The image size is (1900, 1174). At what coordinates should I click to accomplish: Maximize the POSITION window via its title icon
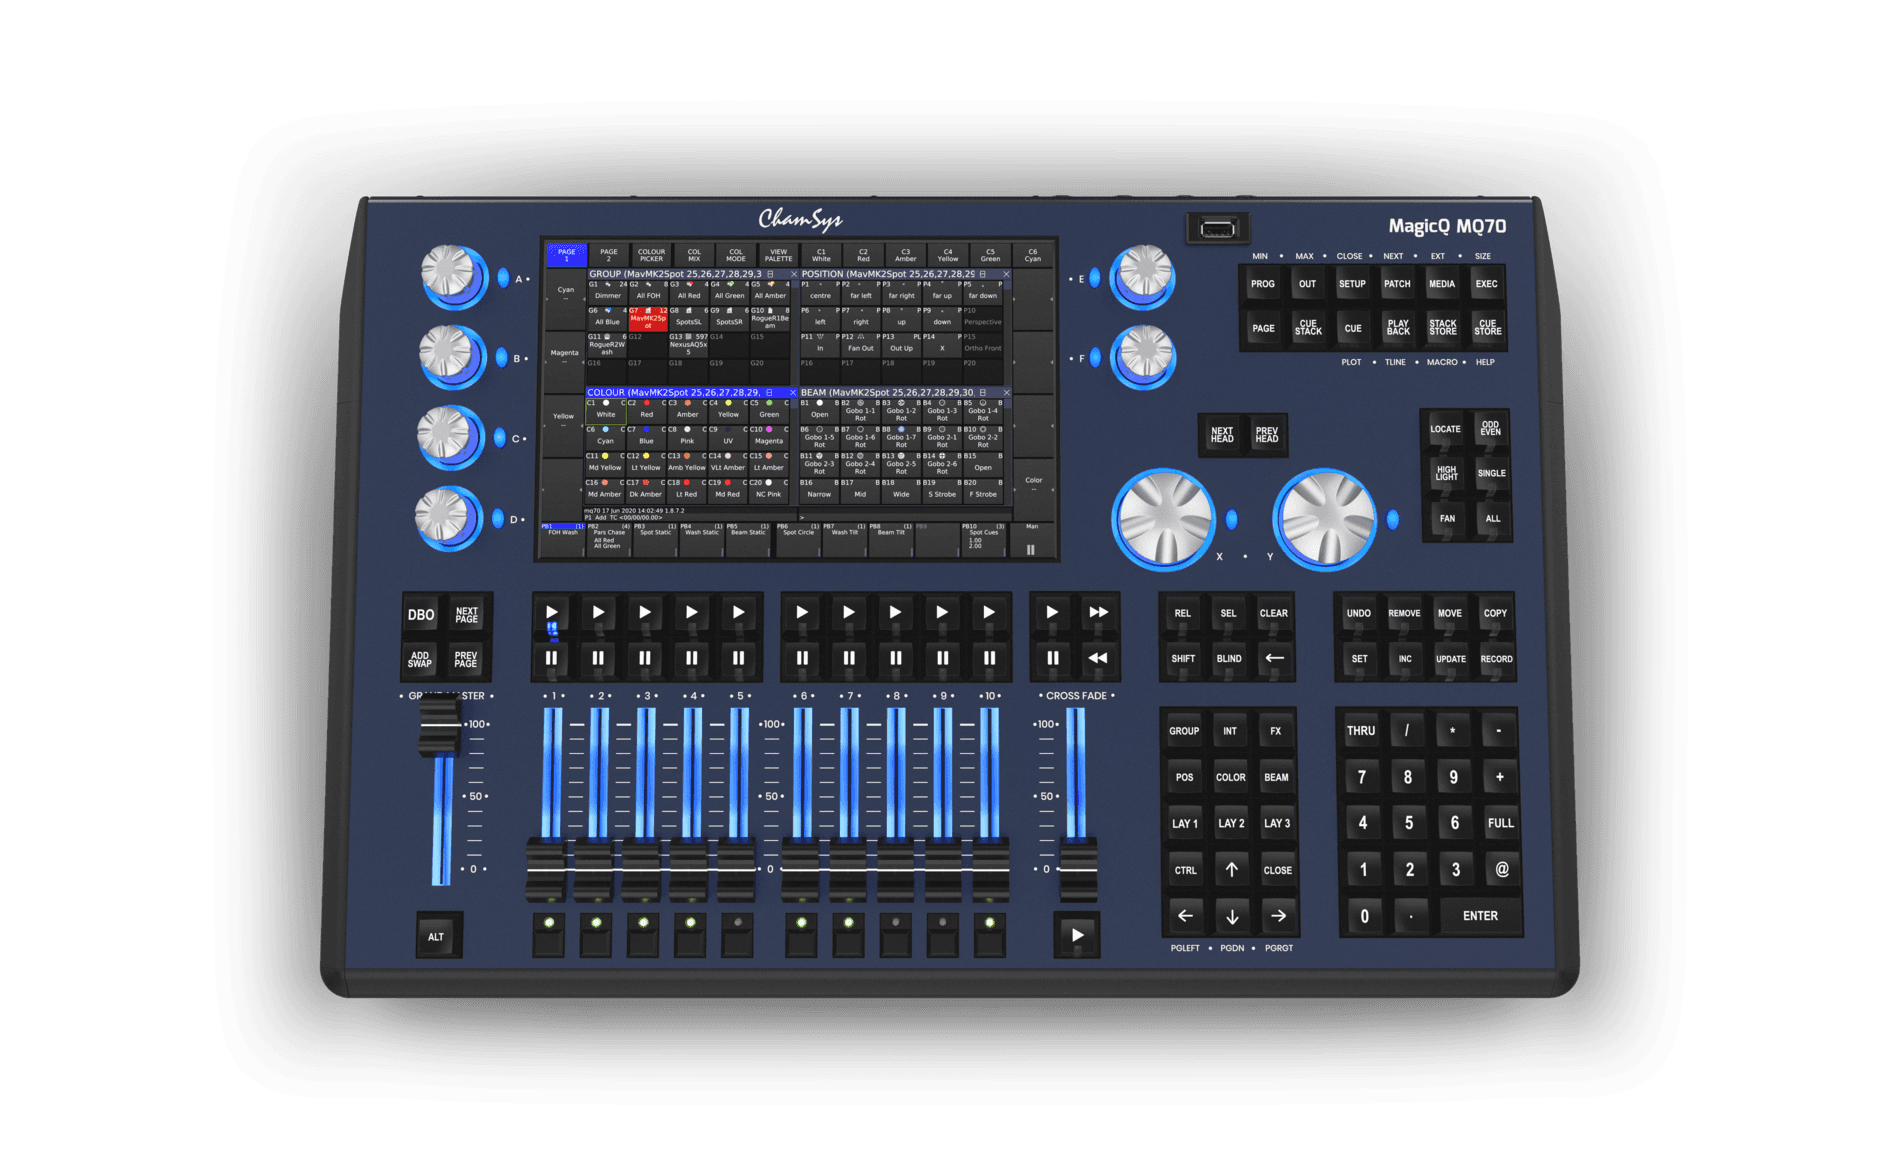tap(983, 274)
